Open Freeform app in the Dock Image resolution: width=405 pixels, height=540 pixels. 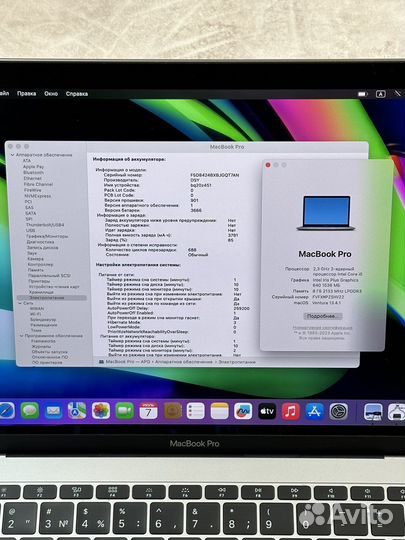point(243,411)
